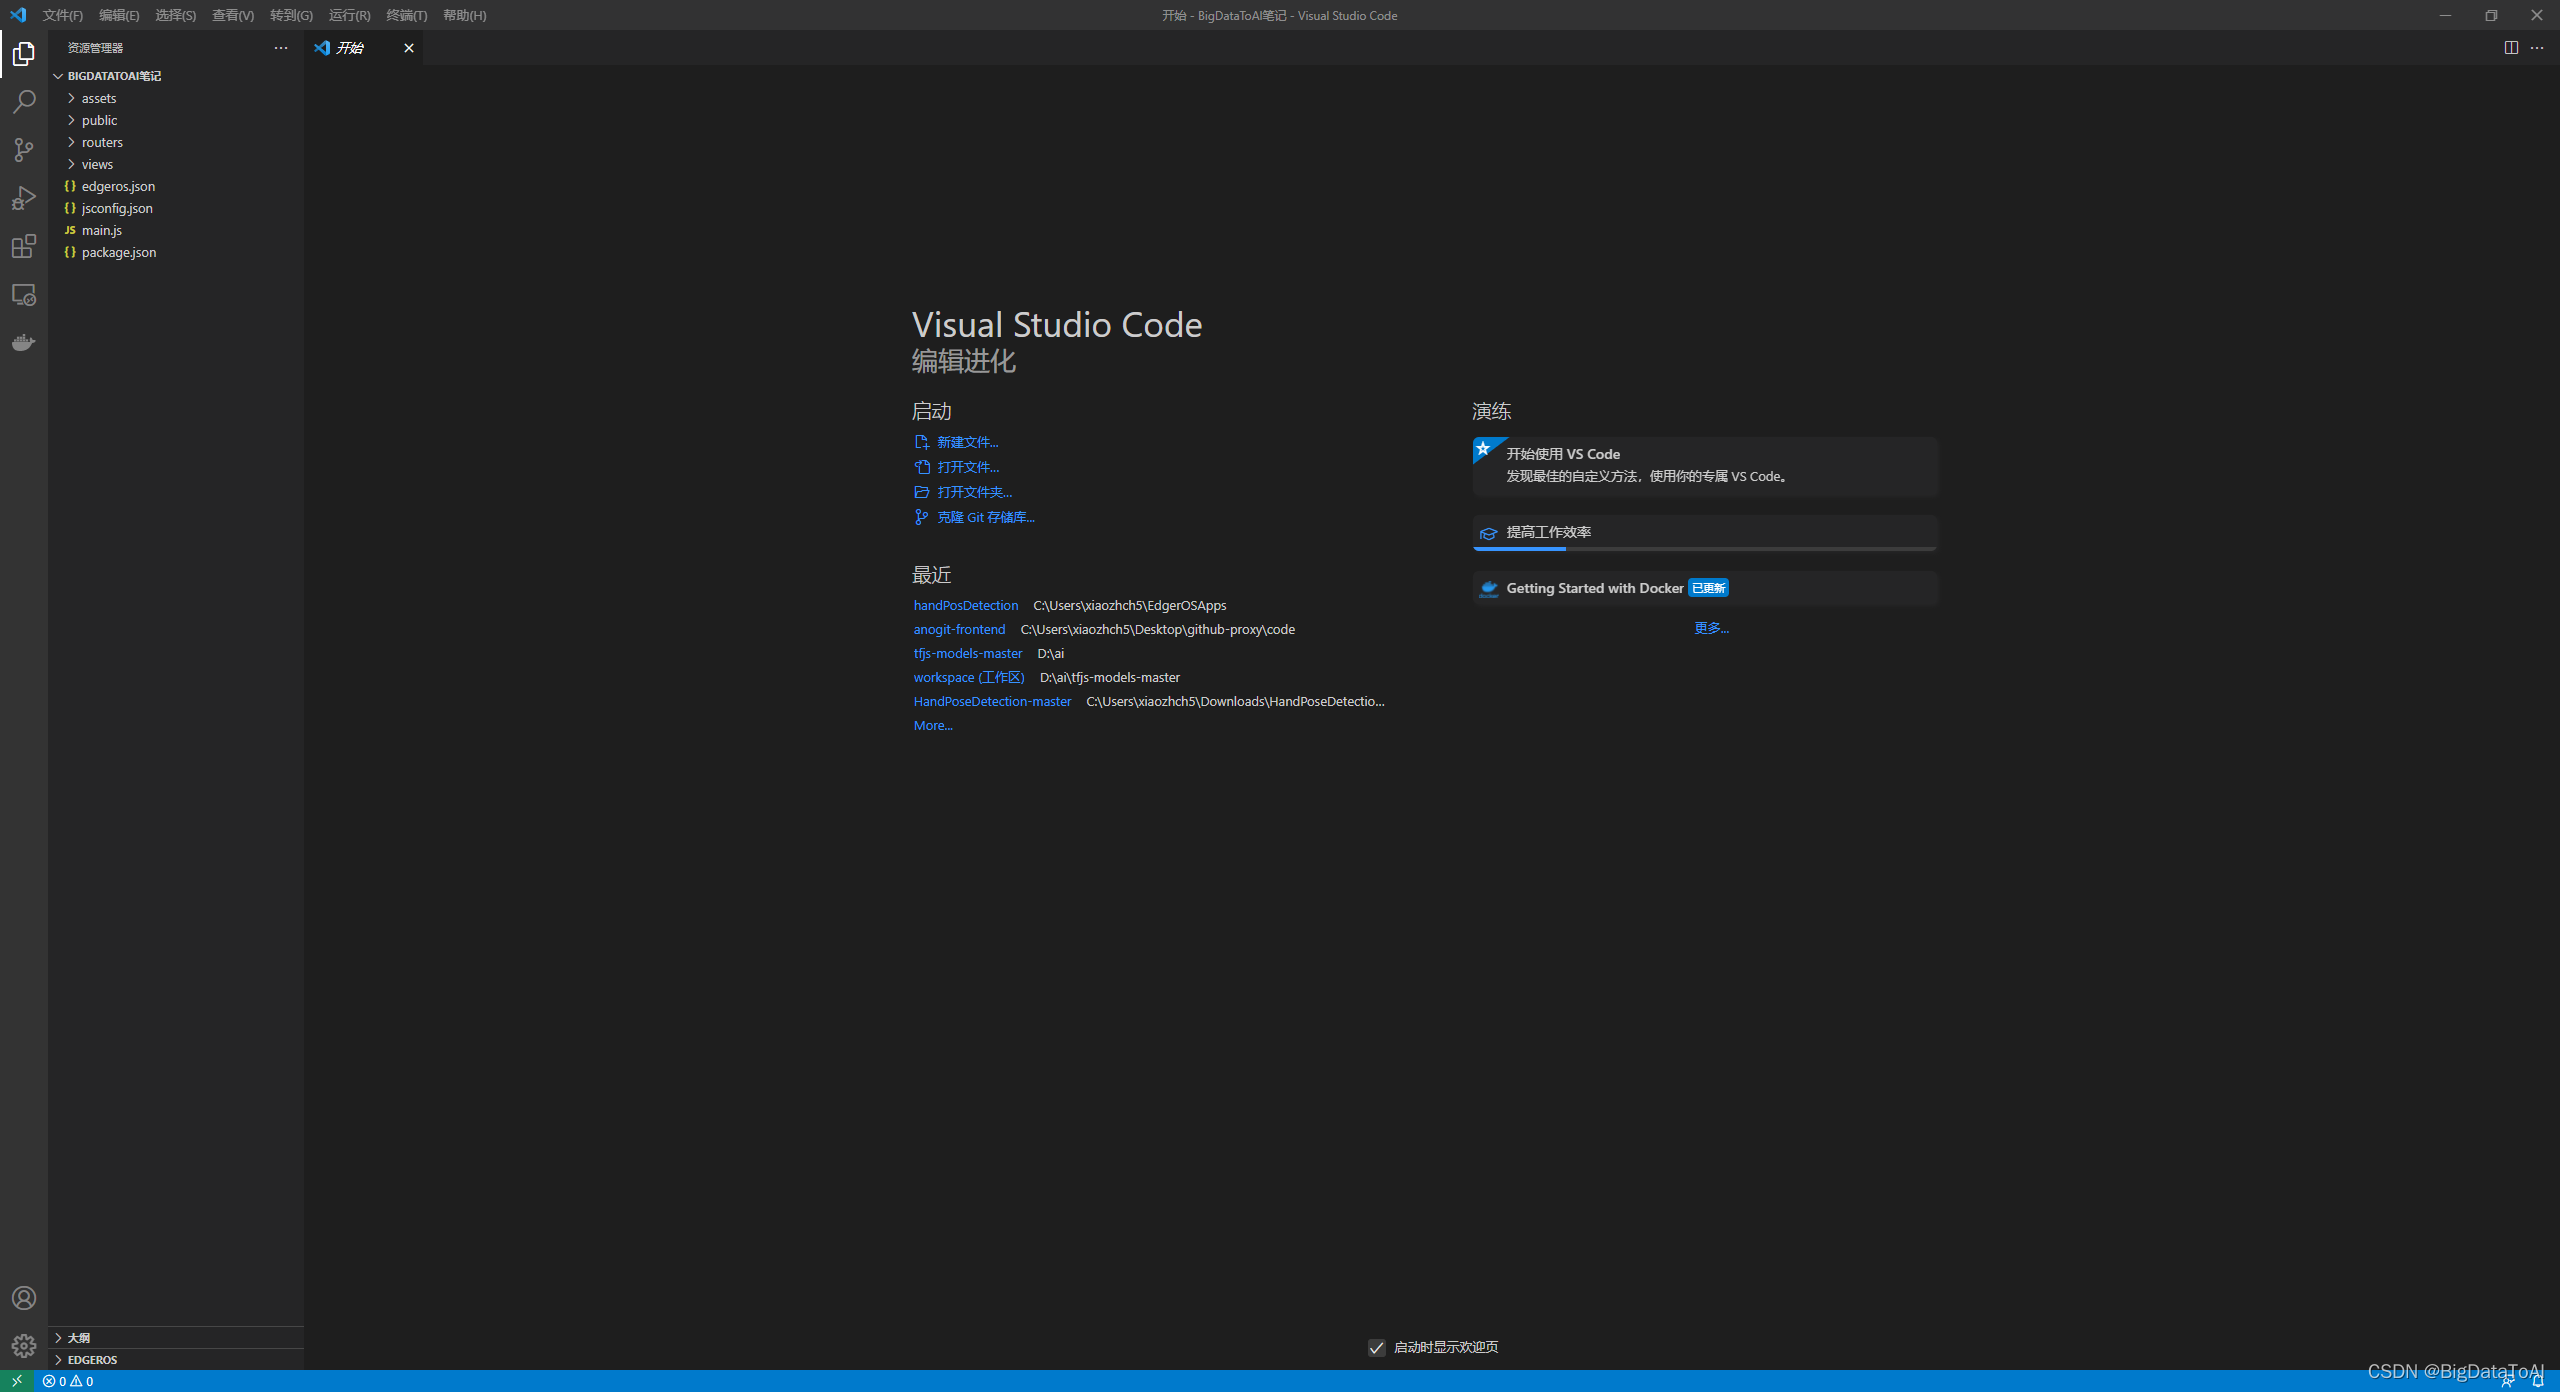Open the 终端(T) menu
This screenshot has height=1392, width=2560.
406,15
